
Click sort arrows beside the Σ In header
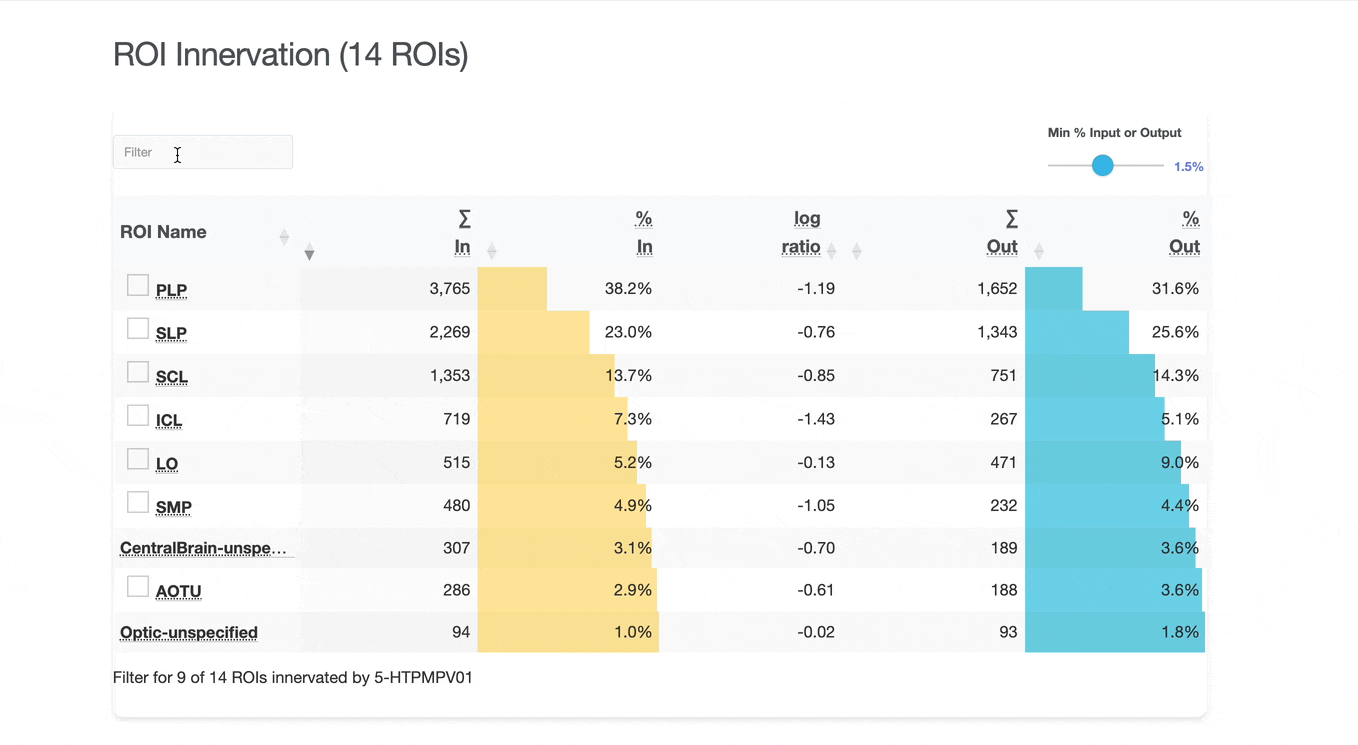point(491,251)
